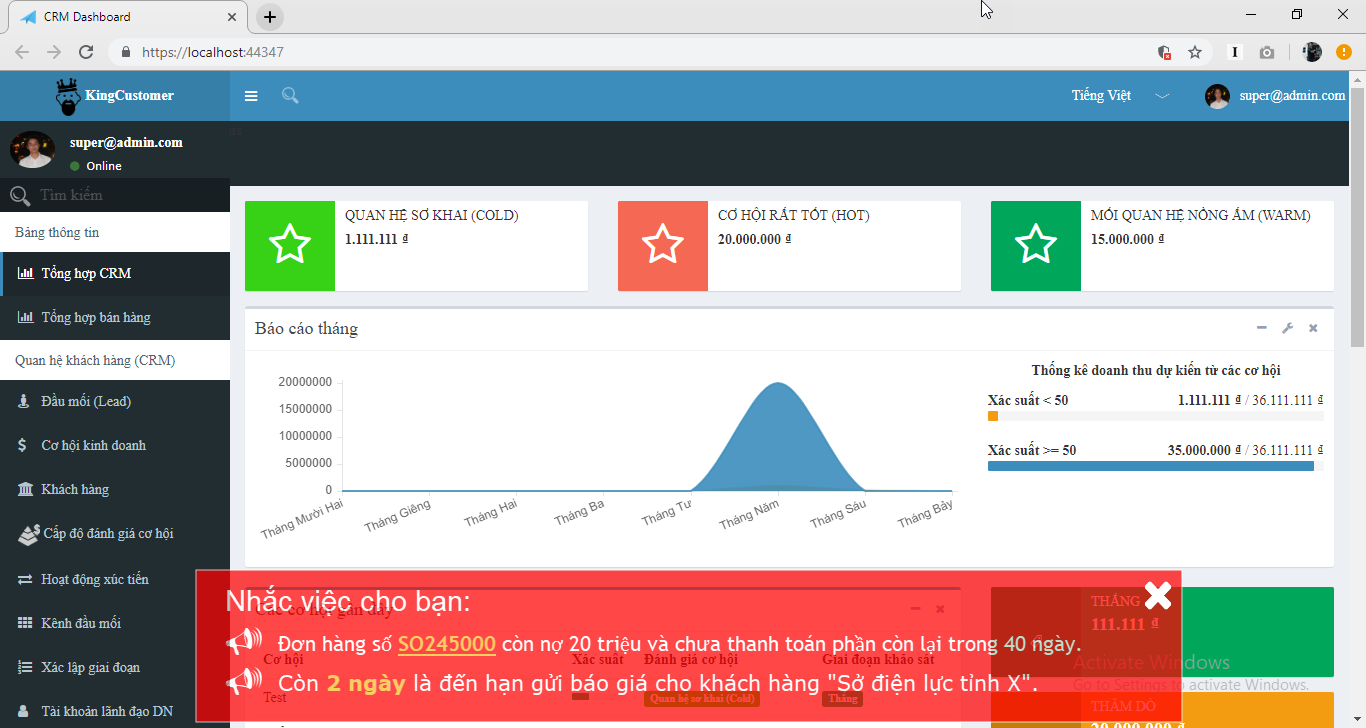Click the Lead chess-piece icon
This screenshot has height=728, width=1366.
23,401
